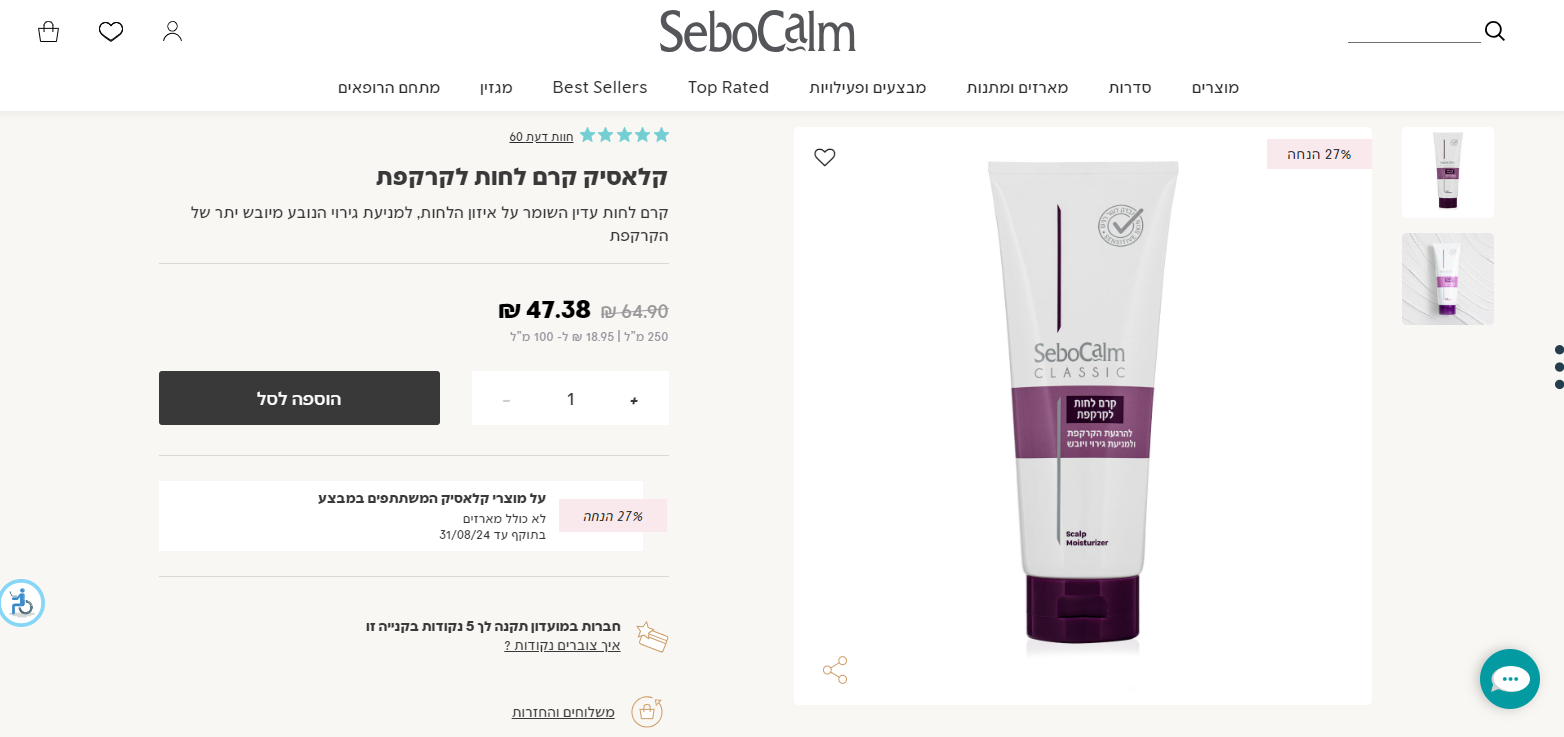Open the Top Rated menu item
This screenshot has height=737, width=1564.
pyautogui.click(x=728, y=88)
